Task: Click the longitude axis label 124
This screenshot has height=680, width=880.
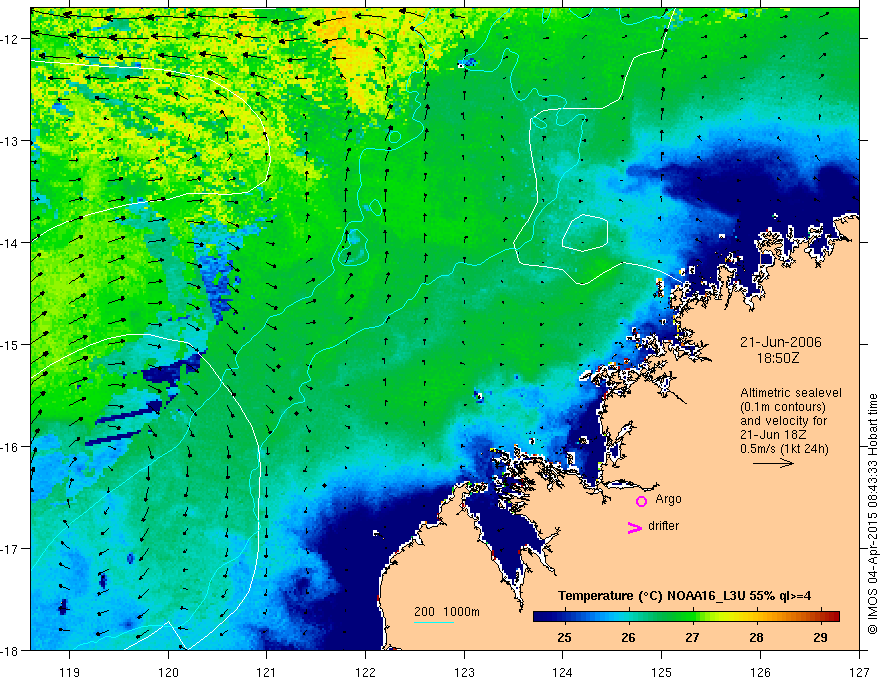Action: point(563,672)
